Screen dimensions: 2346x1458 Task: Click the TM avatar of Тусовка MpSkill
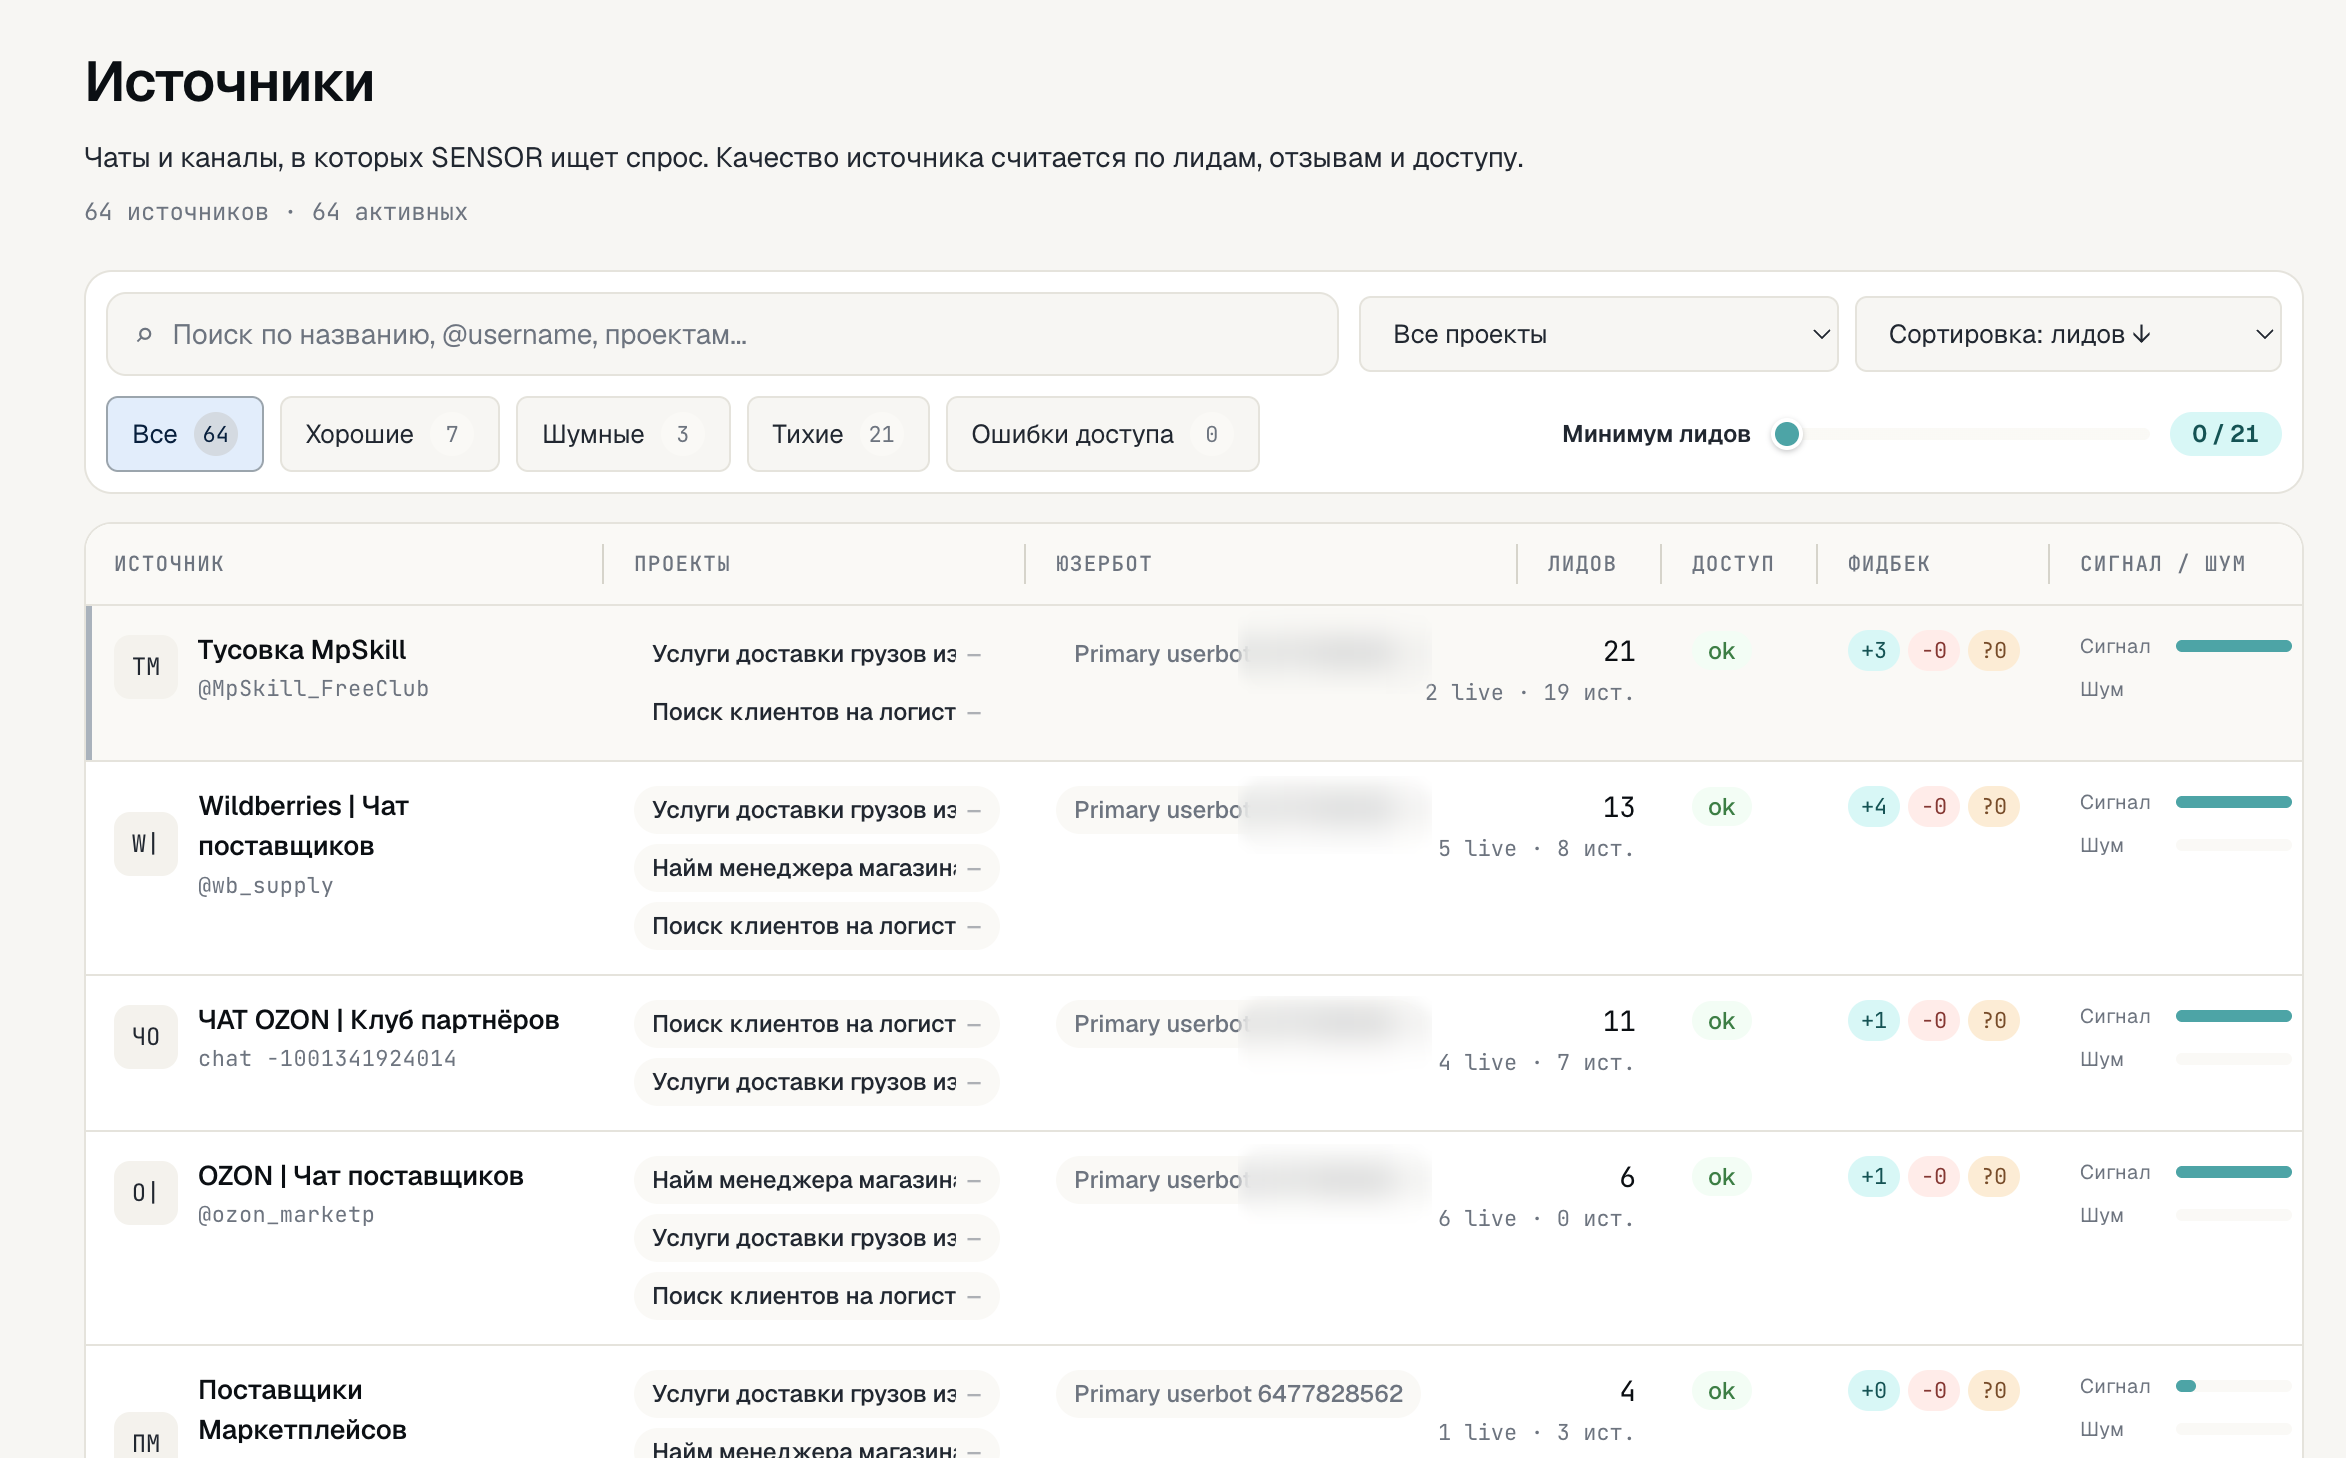click(146, 667)
